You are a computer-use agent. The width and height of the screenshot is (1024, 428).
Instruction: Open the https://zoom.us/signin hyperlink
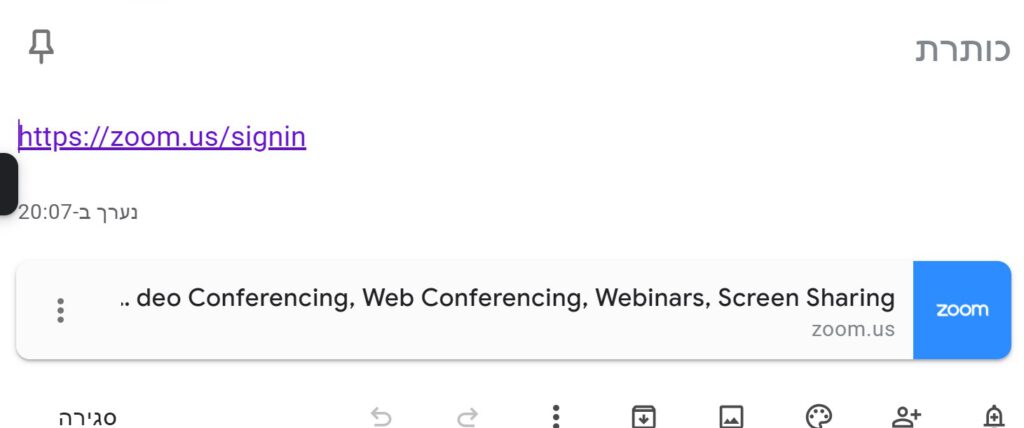click(x=162, y=137)
